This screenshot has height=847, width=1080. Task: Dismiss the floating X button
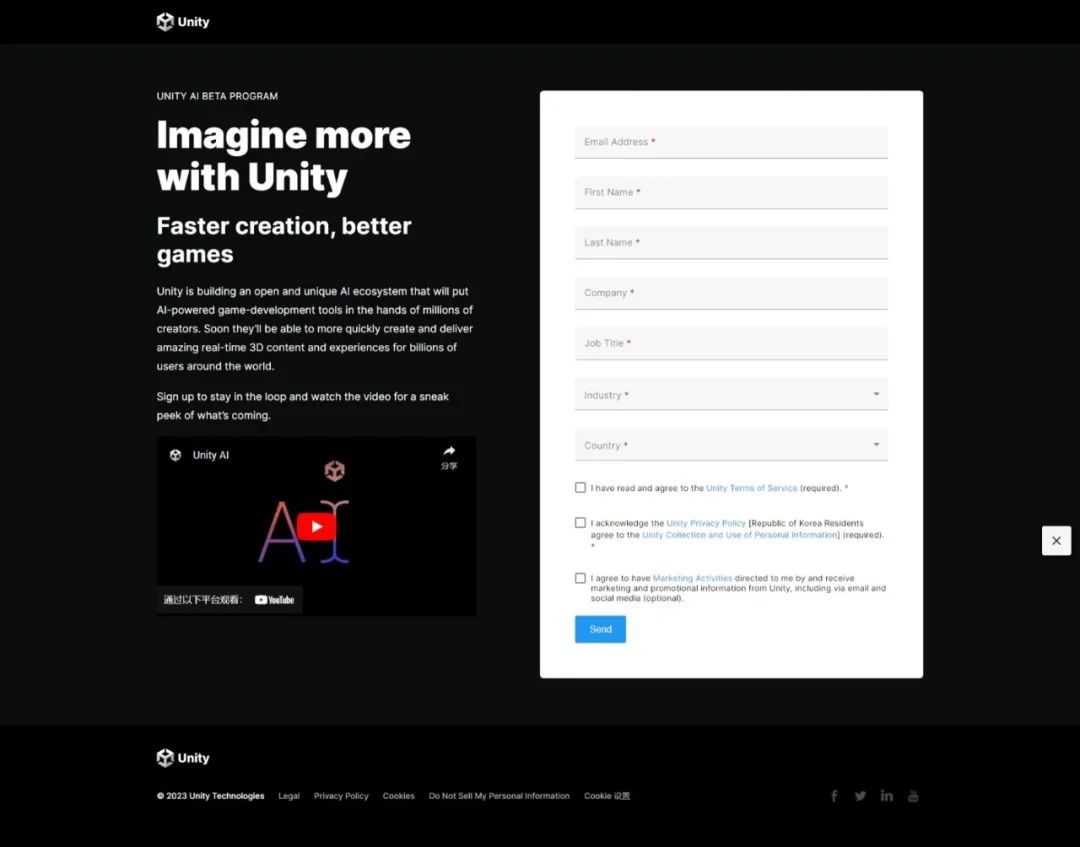pos(1057,541)
